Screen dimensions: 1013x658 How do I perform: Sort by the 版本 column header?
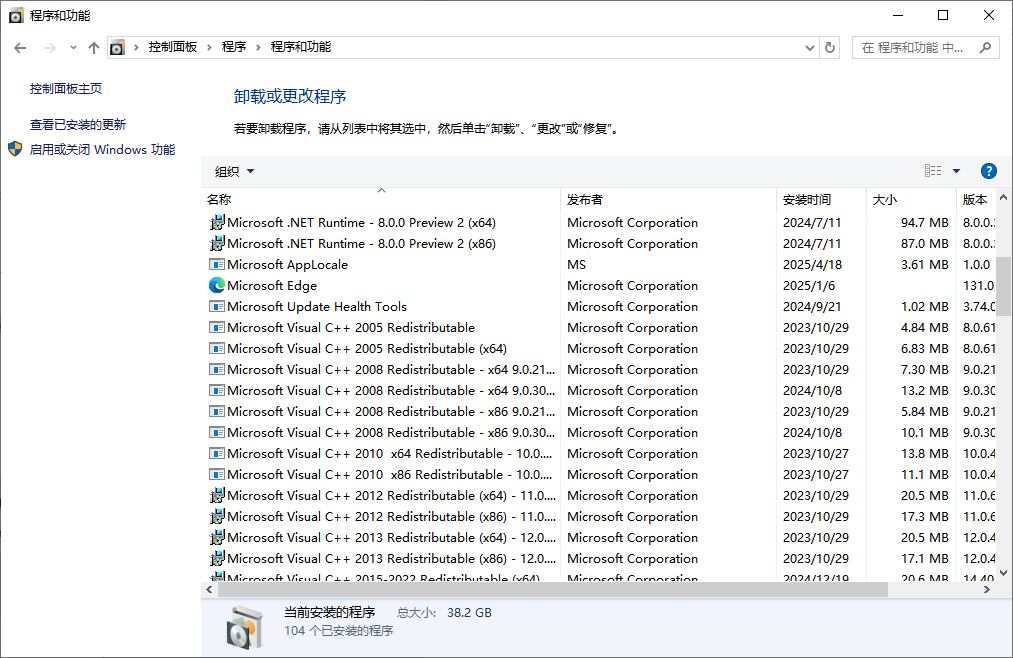[x=976, y=200]
